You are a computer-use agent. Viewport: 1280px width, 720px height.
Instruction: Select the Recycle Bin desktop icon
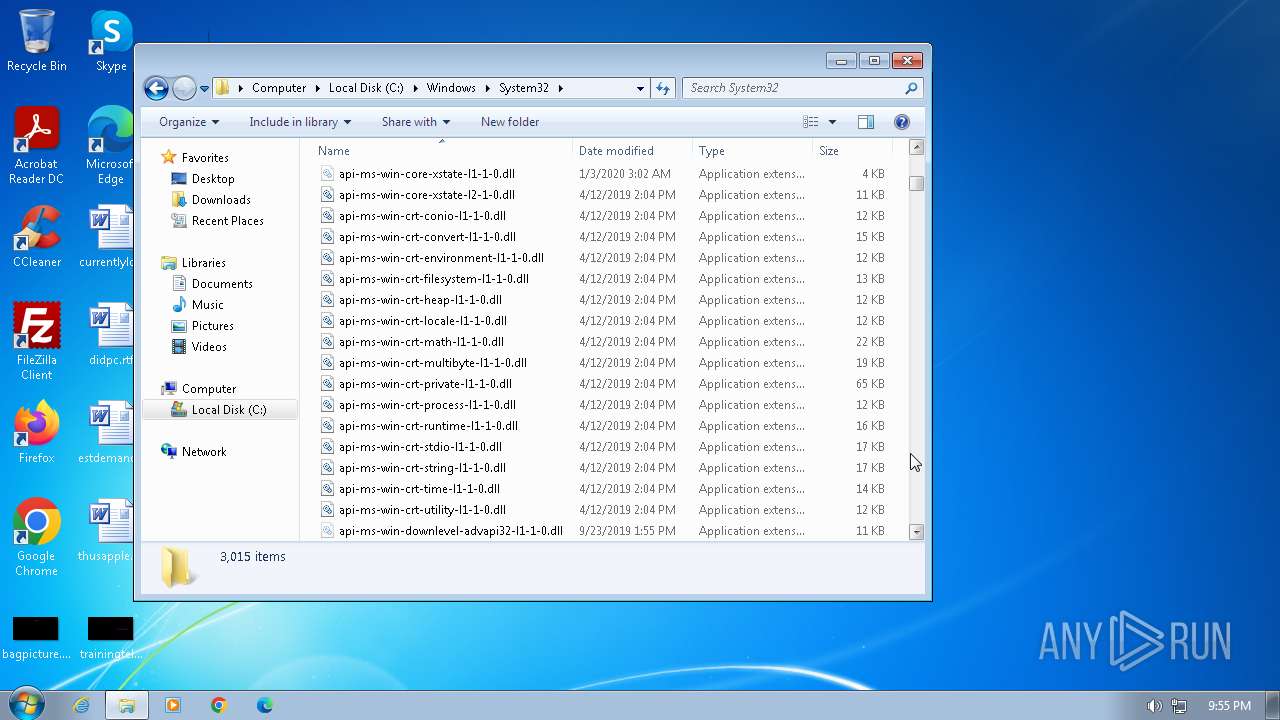[37, 41]
